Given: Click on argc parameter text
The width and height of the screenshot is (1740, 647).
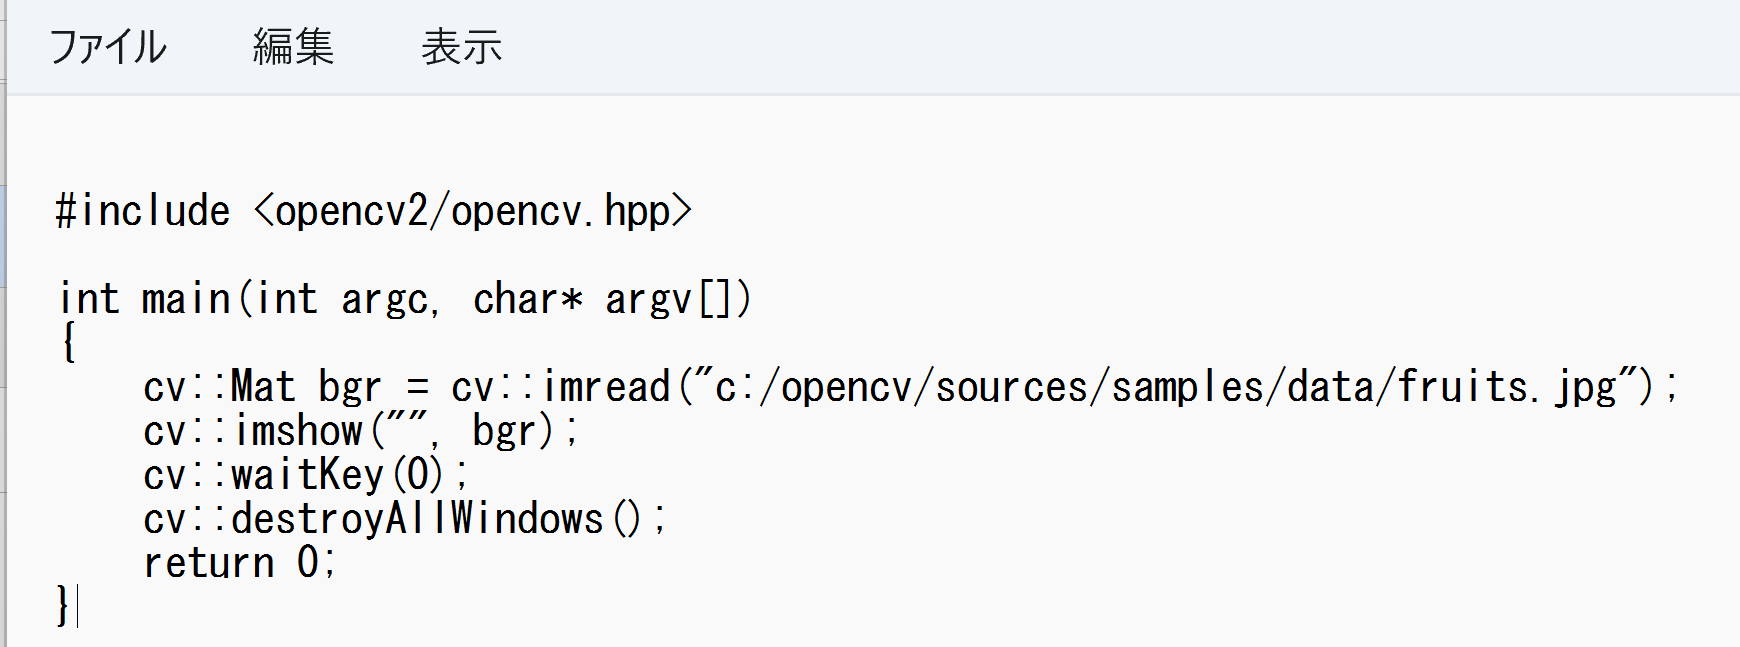Looking at the screenshot, I should (x=386, y=299).
